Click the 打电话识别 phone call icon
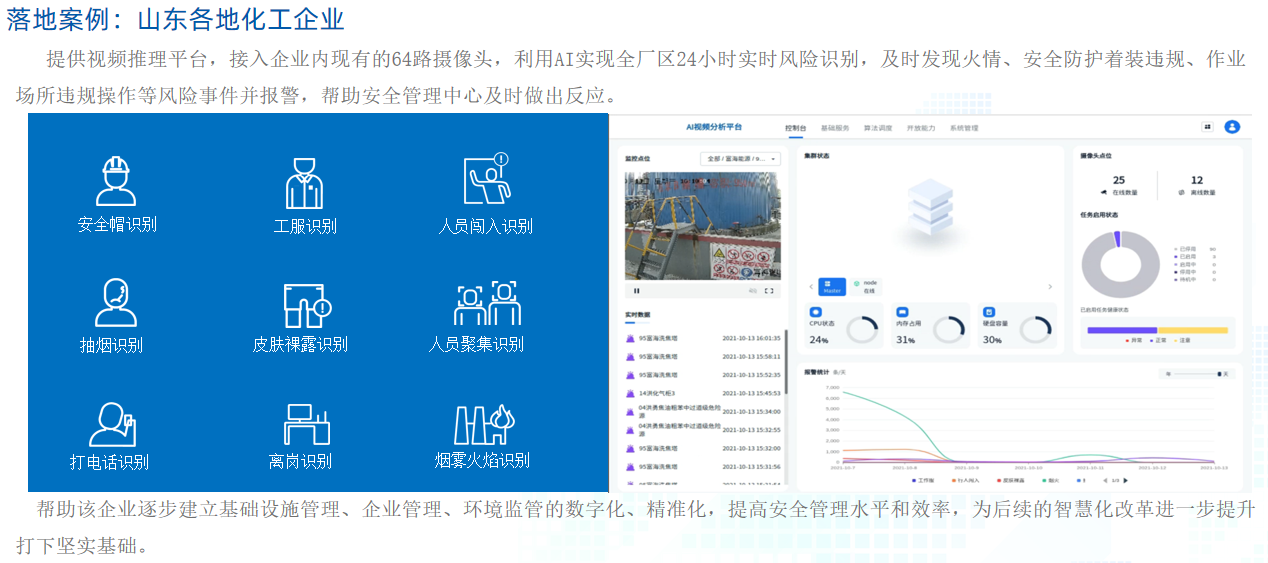Screen dimensions: 1268x563 coord(112,424)
